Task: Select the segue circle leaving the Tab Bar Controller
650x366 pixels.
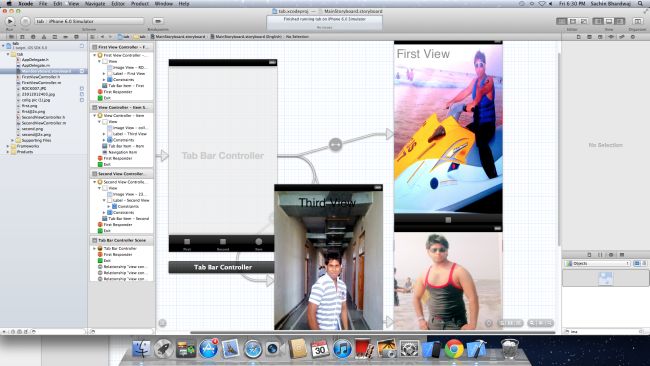Action: (335, 144)
